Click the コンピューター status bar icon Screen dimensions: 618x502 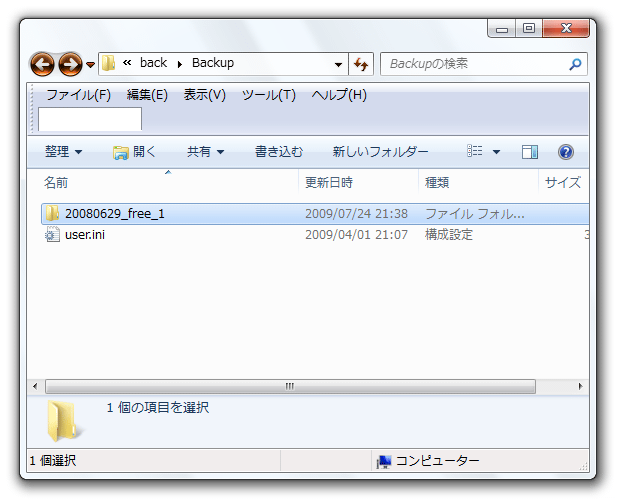(384, 461)
